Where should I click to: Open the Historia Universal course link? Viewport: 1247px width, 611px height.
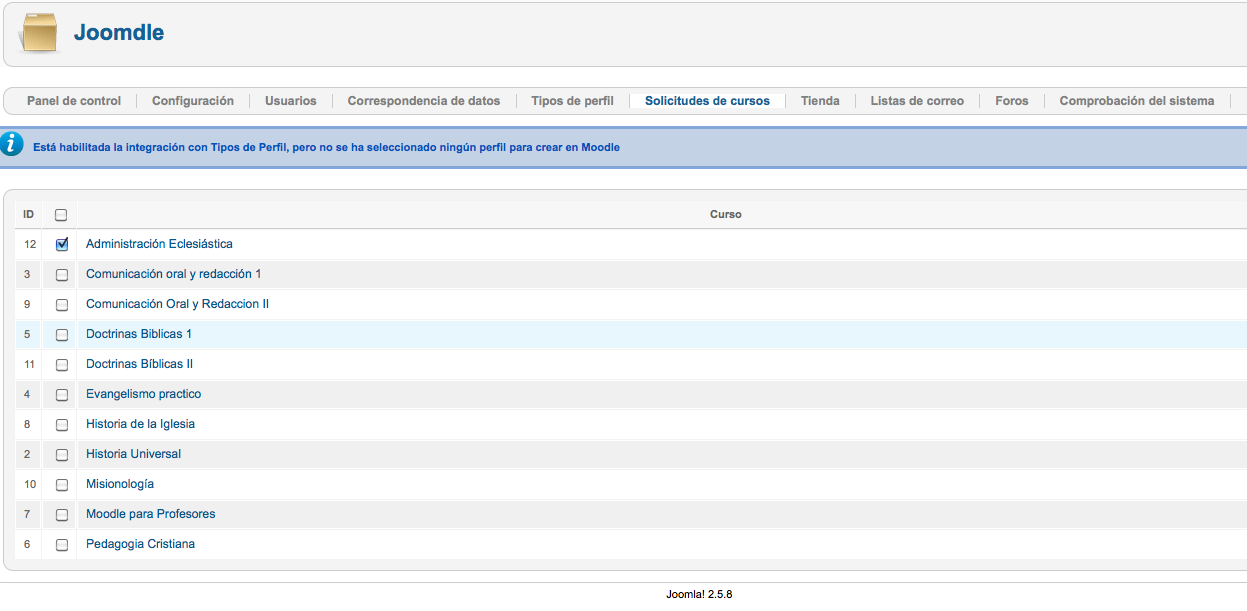[x=133, y=454]
